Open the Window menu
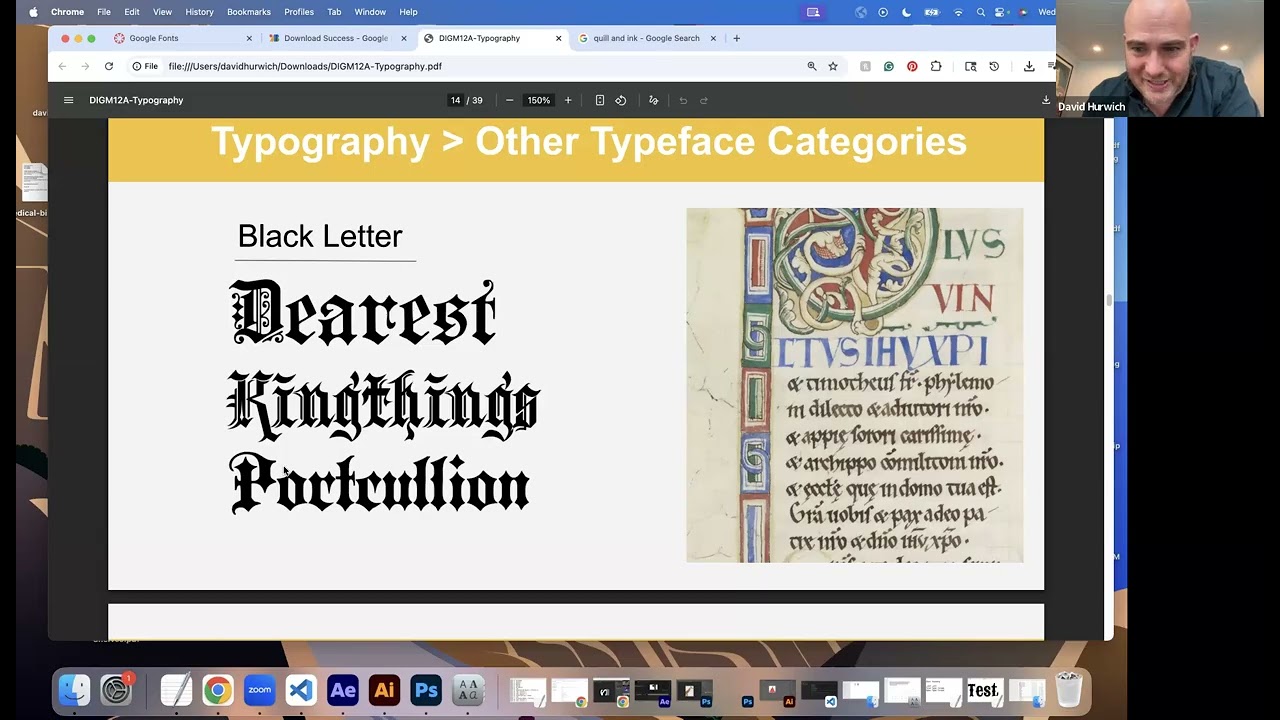 coord(370,12)
